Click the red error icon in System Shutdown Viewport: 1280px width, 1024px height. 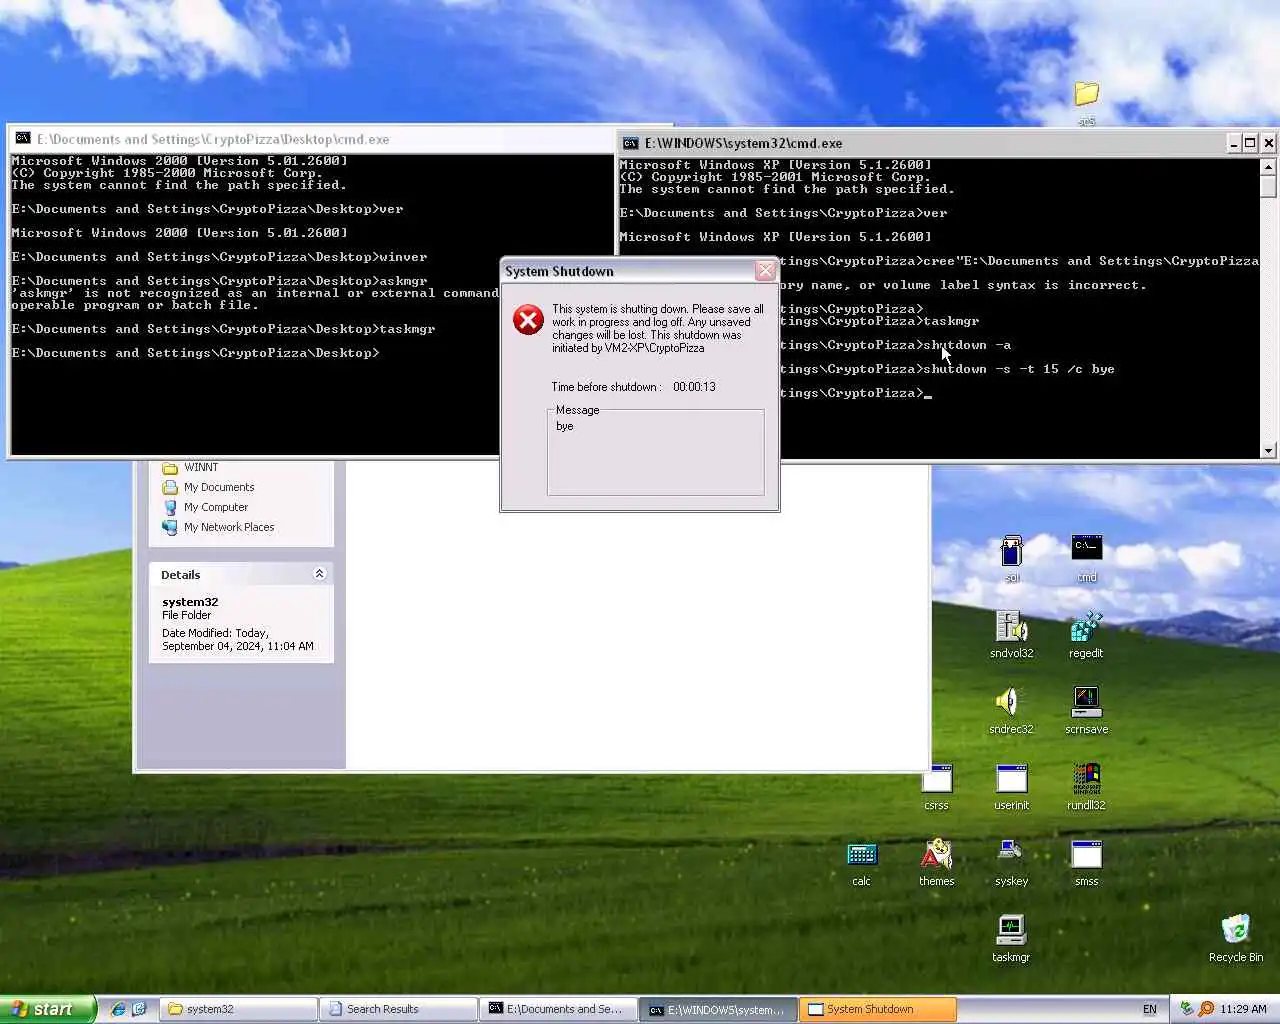click(x=528, y=320)
